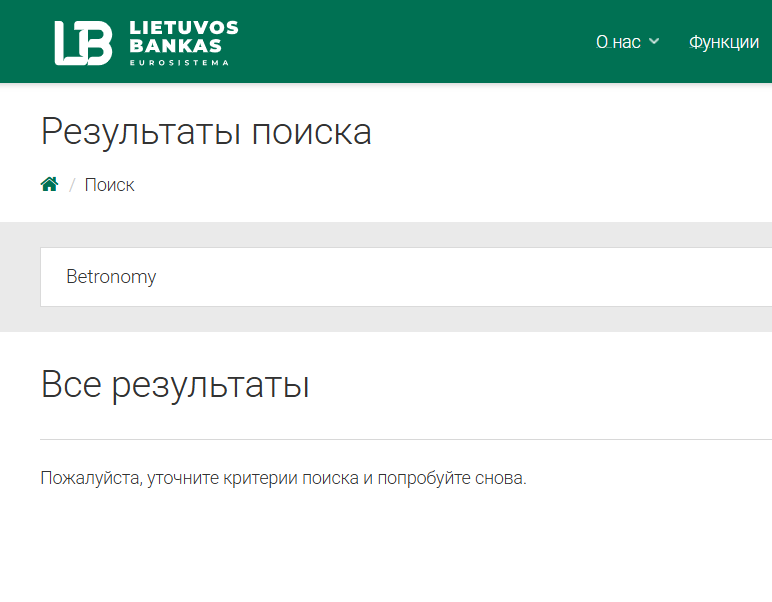Click the "Поиск" breadcrumb link
772x602 pixels.
point(109,185)
